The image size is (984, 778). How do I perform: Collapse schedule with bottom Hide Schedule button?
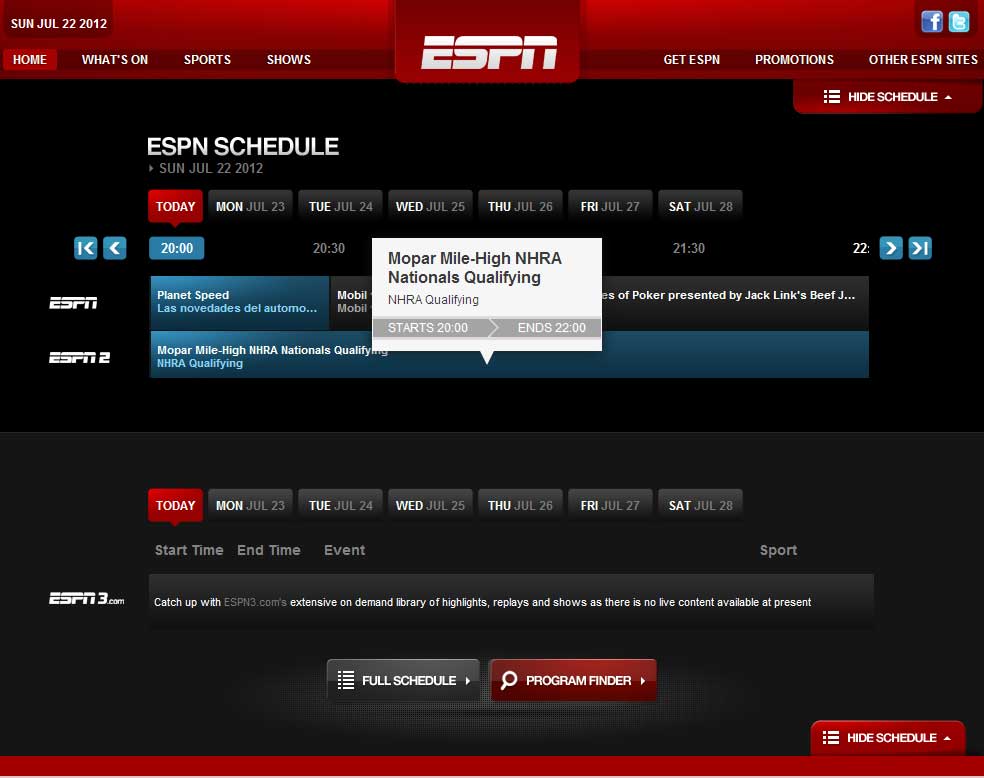pyautogui.click(x=887, y=738)
